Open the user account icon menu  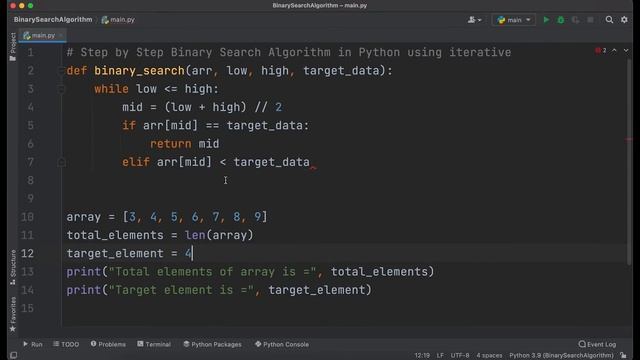point(474,20)
